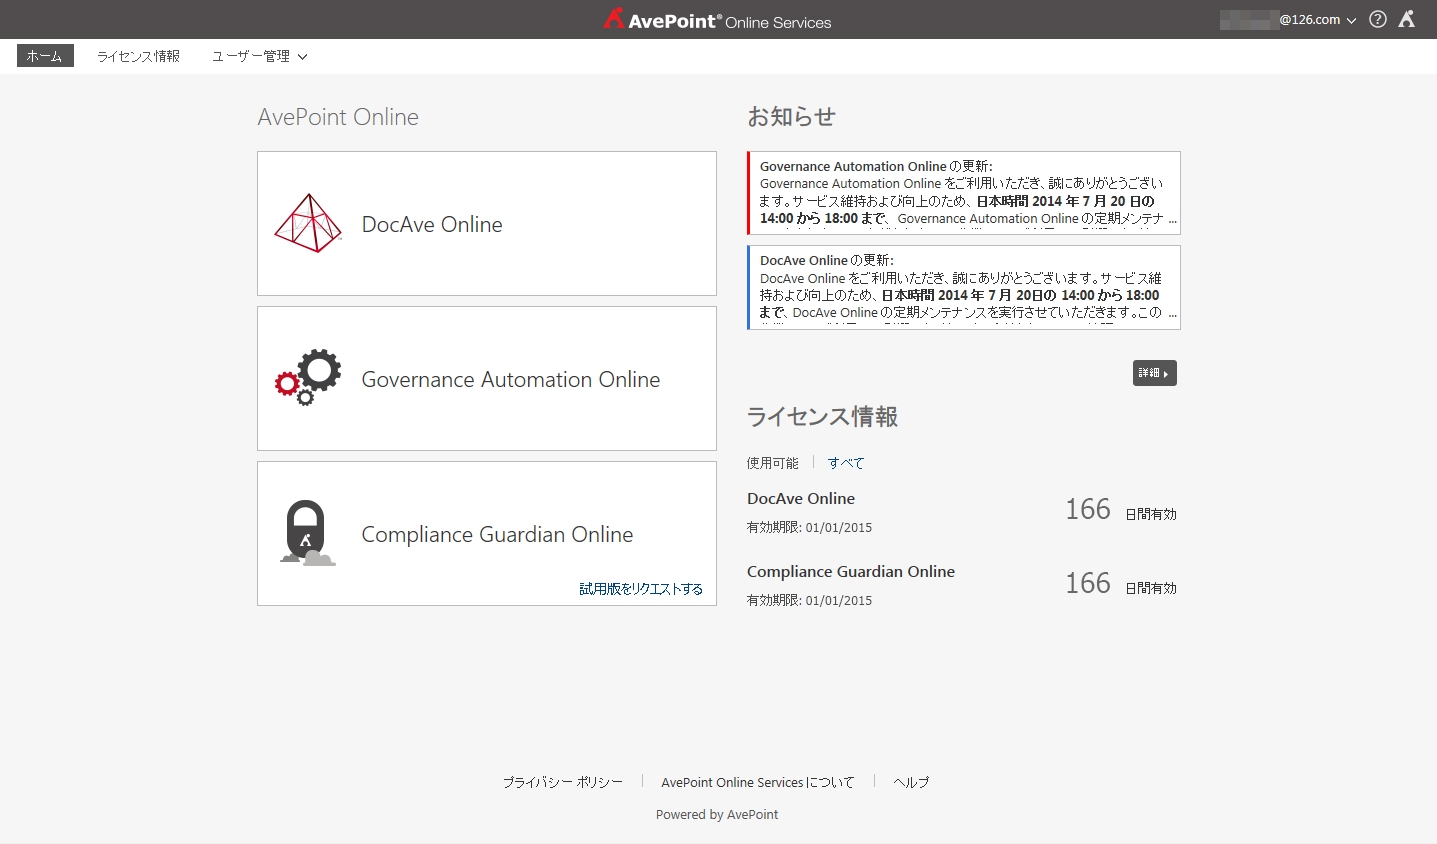1437x844 pixels.
Task: Click the Governance Automation gears icon
Action: pos(308,378)
